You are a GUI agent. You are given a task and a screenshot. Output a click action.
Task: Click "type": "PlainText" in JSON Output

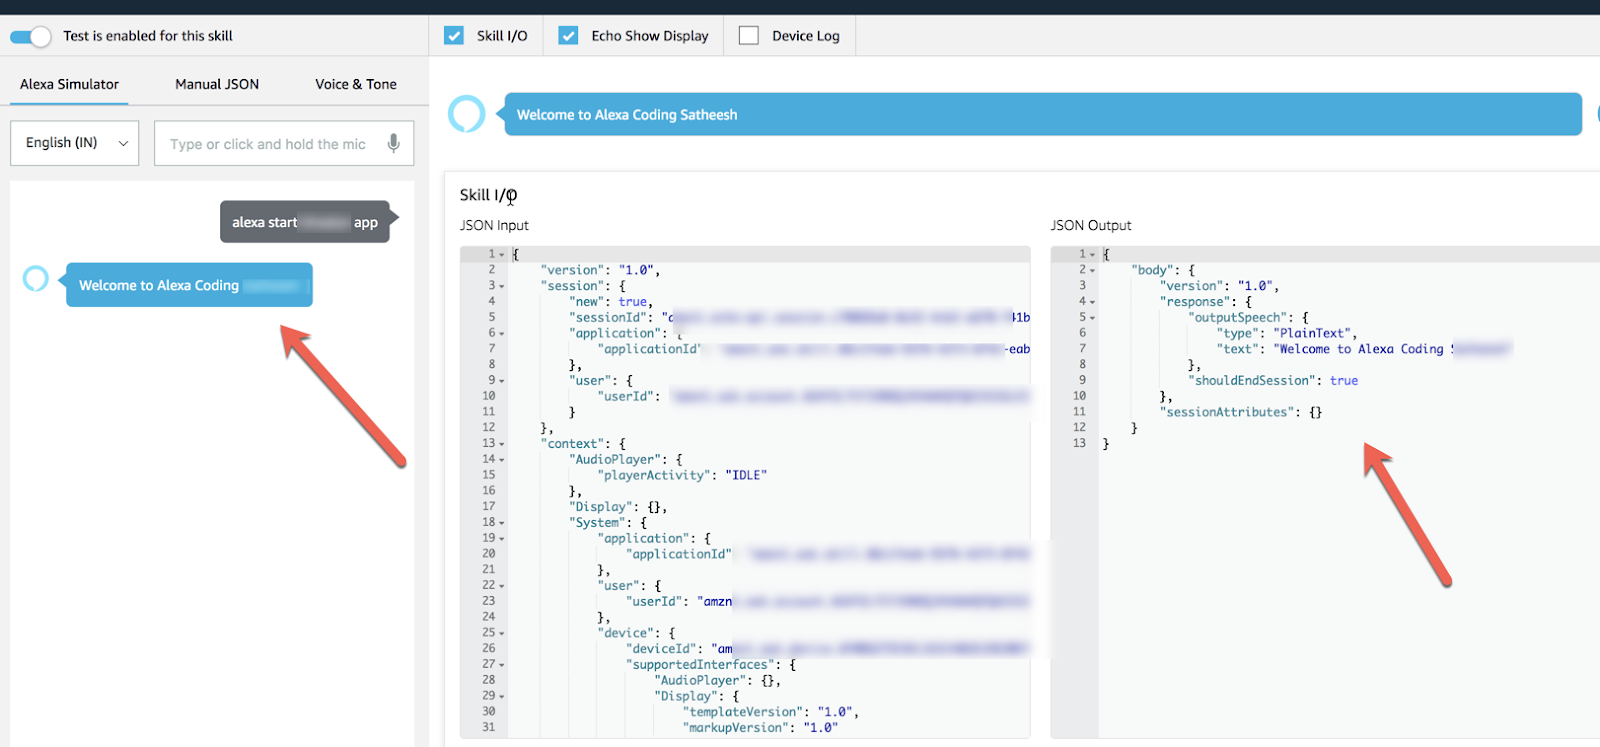pyautogui.click(x=1287, y=333)
